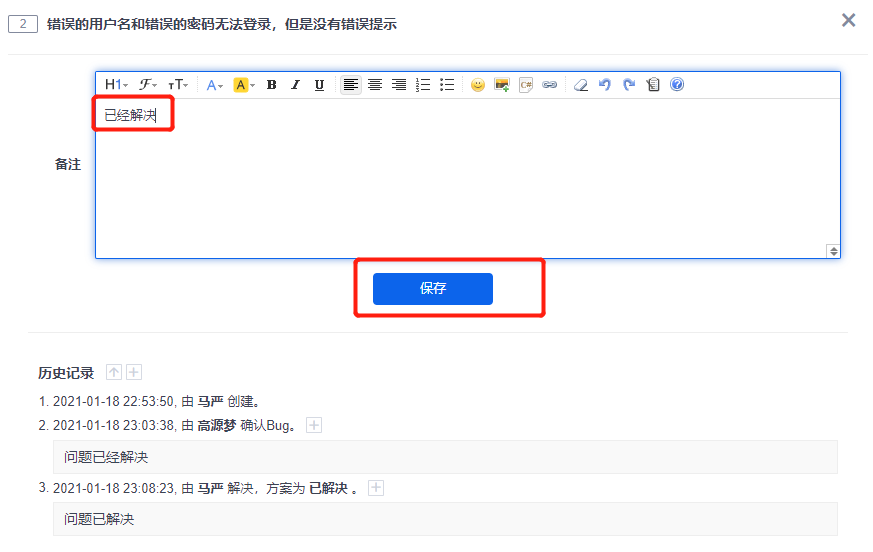The width and height of the screenshot is (873, 552).
Task: Click the 保存 button
Action: click(432, 289)
